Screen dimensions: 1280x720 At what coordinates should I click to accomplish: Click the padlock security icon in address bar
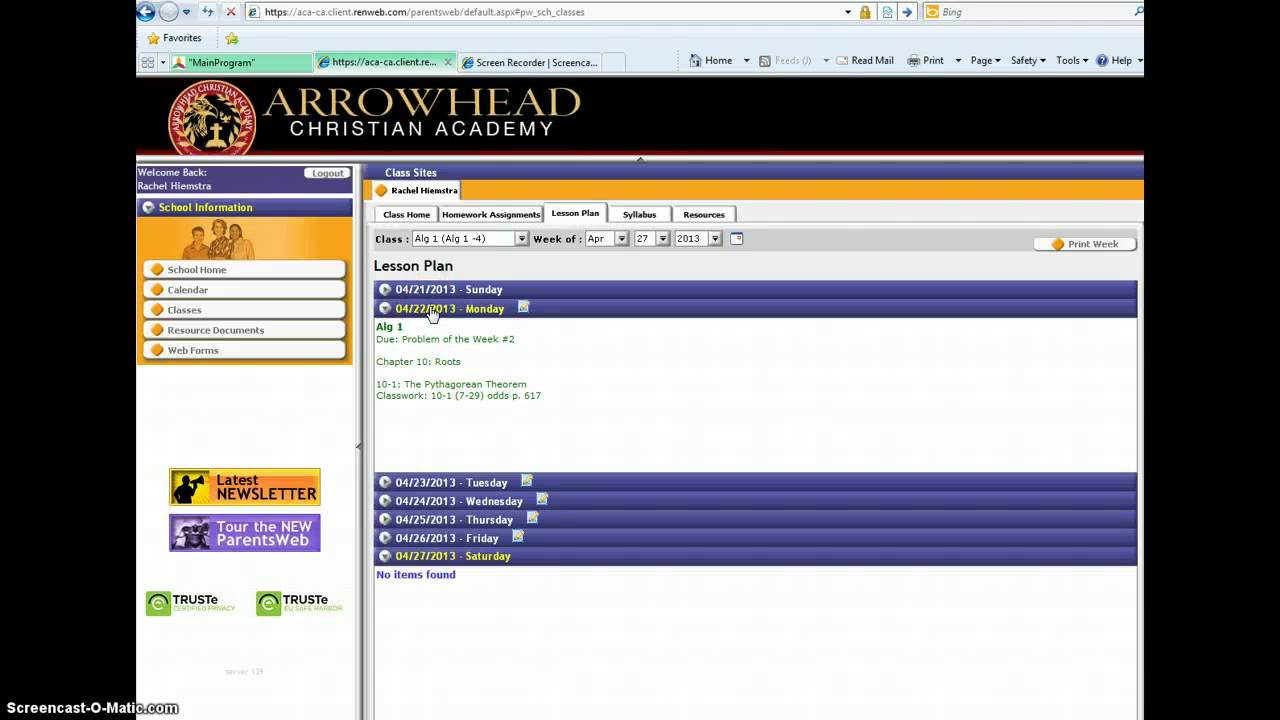coord(865,12)
